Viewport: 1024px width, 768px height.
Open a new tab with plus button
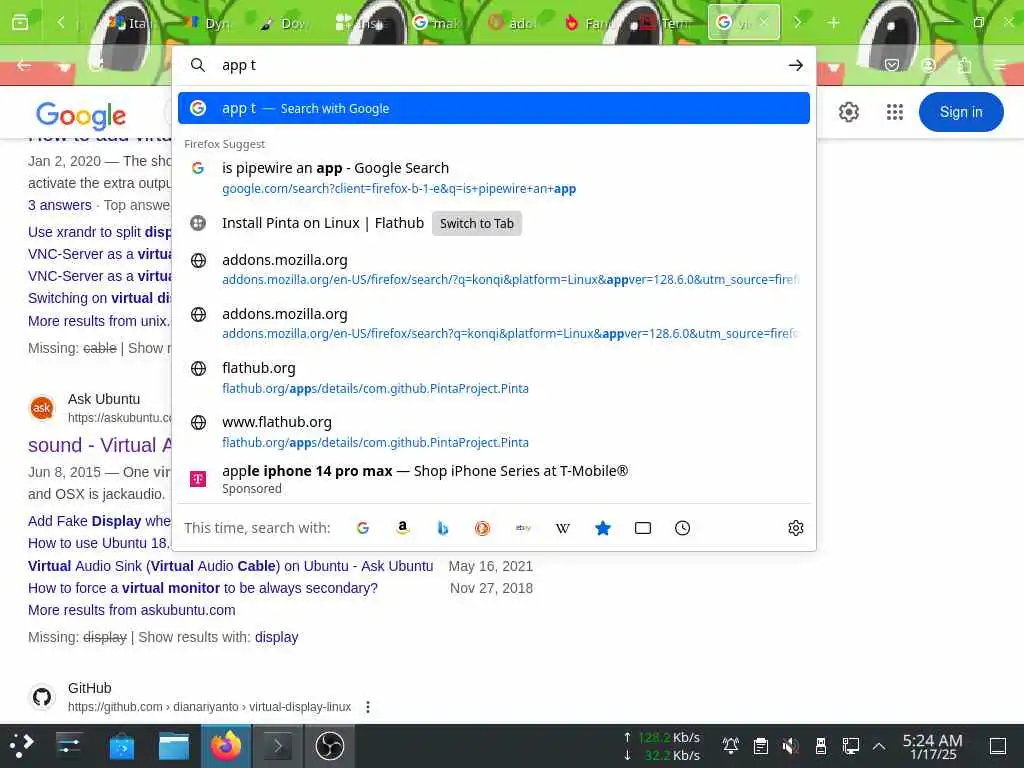pyautogui.click(x=833, y=23)
